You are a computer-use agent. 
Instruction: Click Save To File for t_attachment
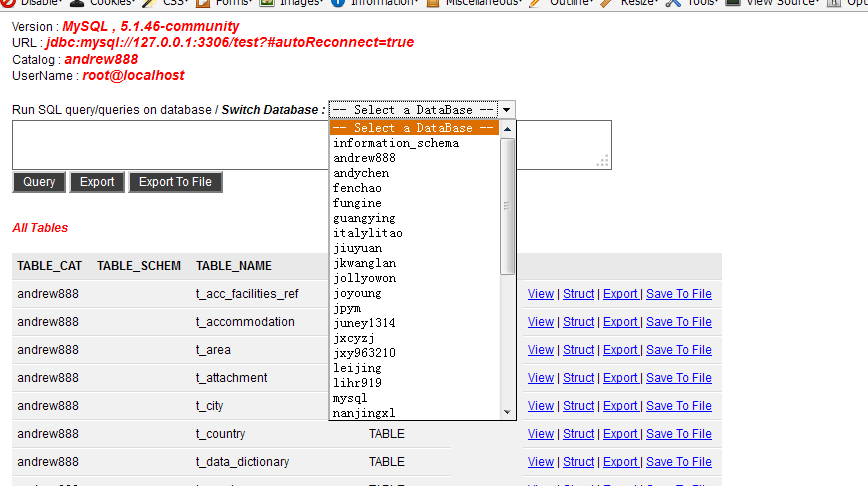pyautogui.click(x=679, y=378)
